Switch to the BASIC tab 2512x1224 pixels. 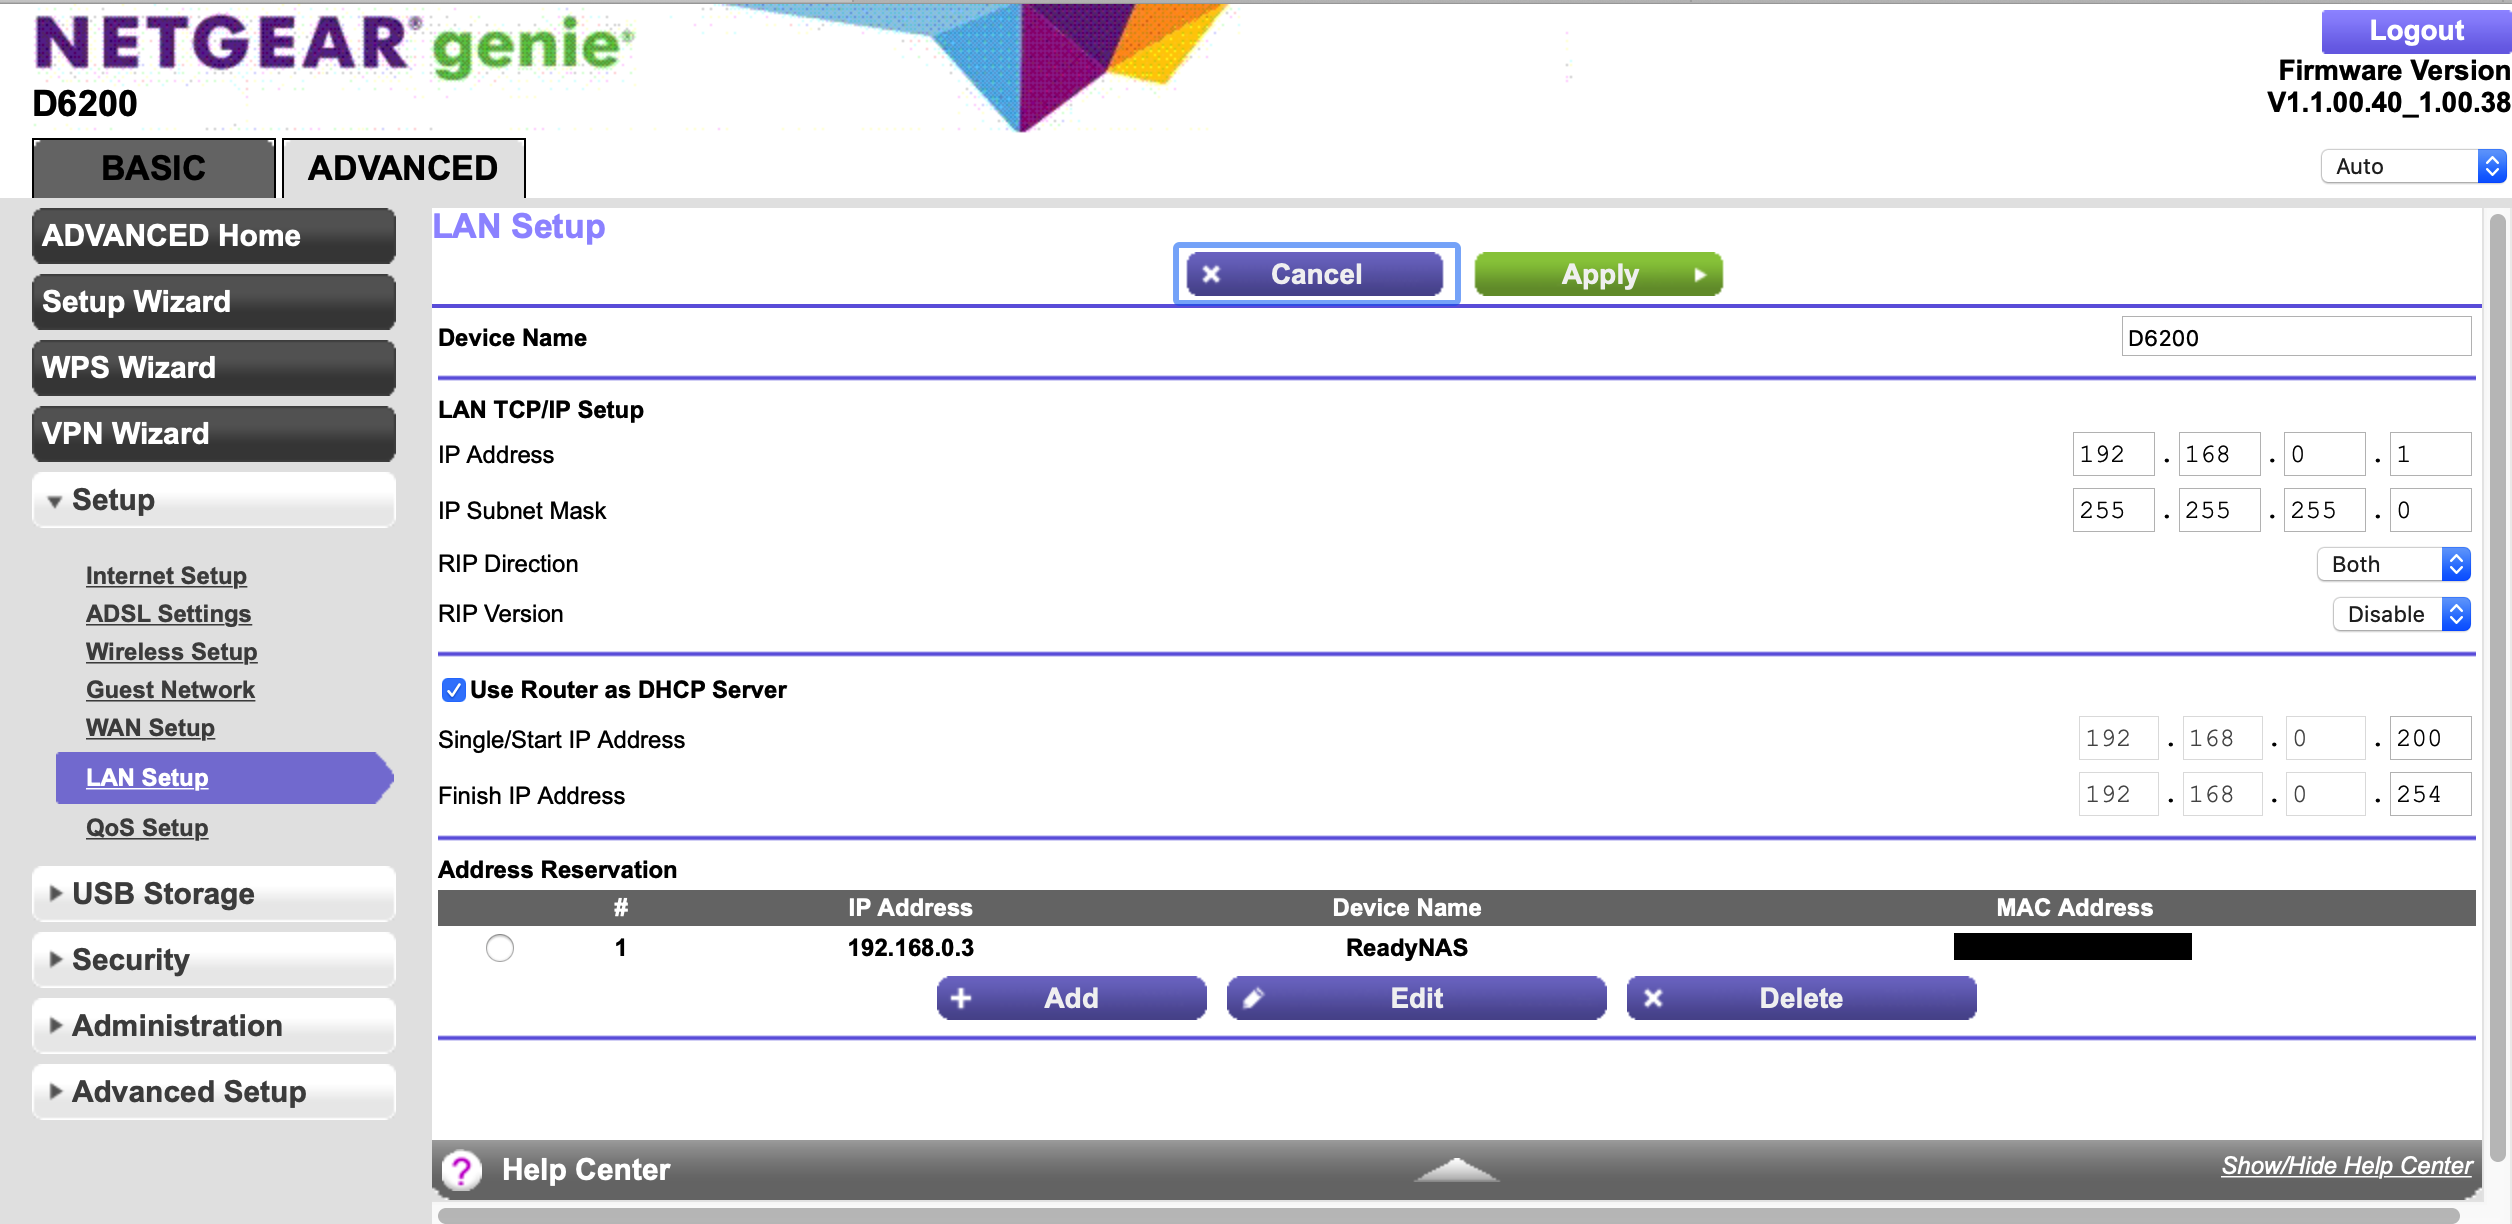[154, 168]
